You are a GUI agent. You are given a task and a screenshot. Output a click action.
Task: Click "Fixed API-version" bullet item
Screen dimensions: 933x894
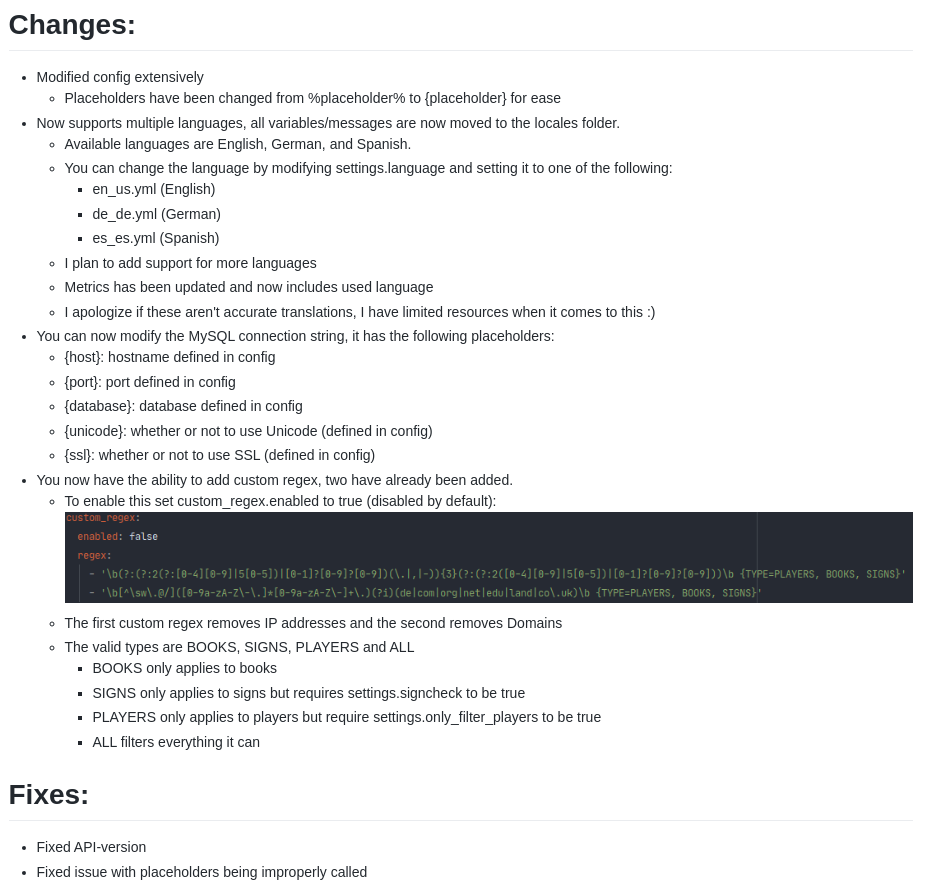(x=91, y=847)
